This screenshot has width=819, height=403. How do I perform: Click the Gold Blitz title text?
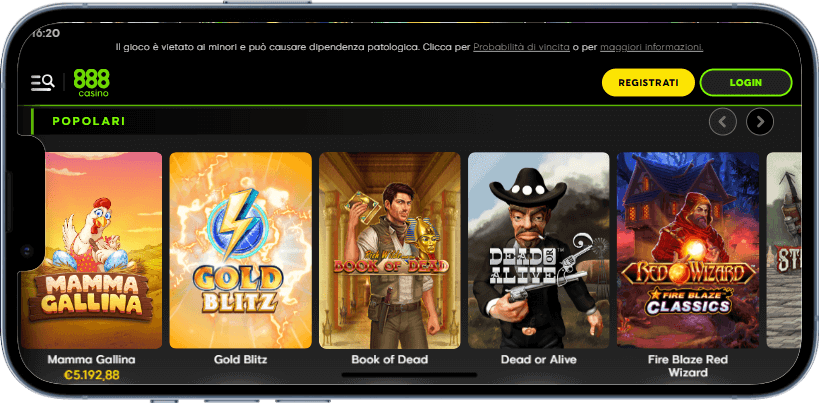tap(241, 360)
